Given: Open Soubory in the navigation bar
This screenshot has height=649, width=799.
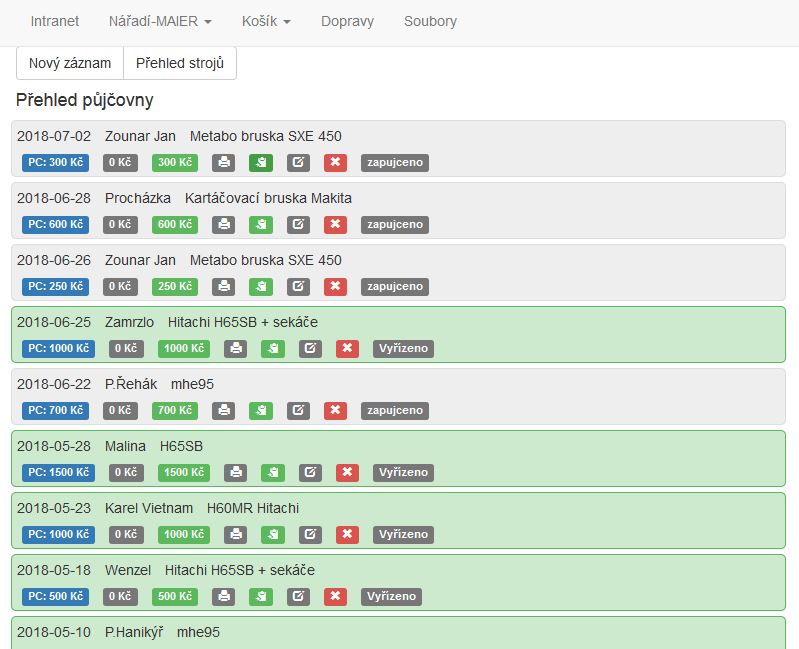Looking at the screenshot, I should [x=430, y=21].
